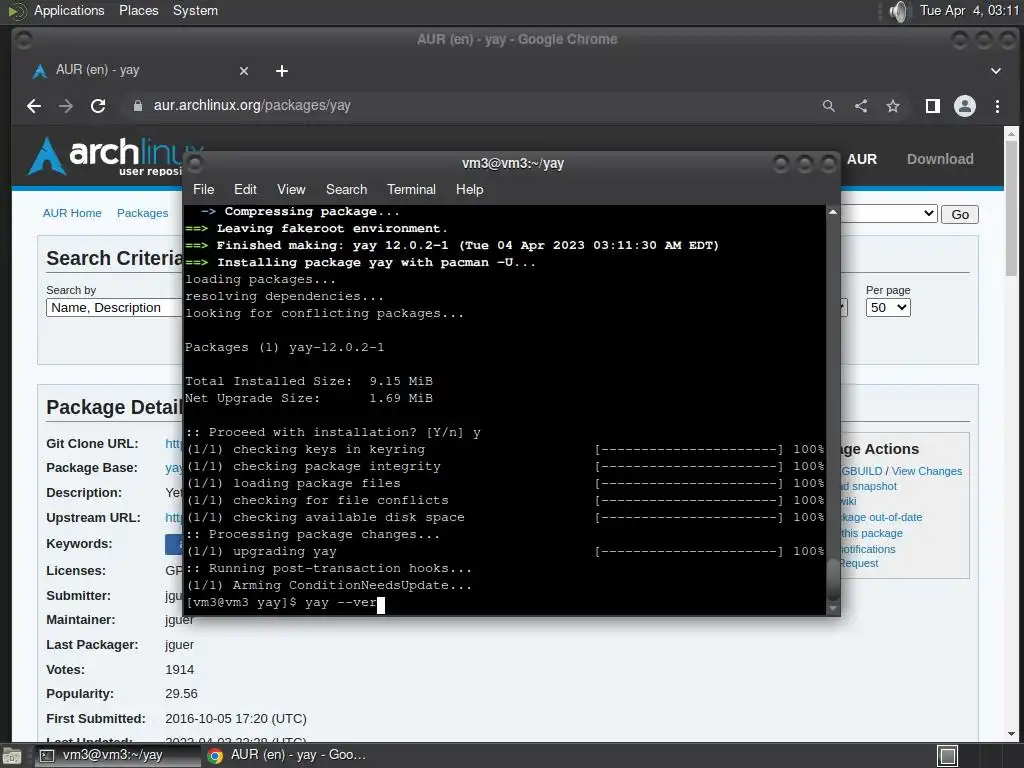
Task: Open terminal Terminal menu
Action: 411,189
